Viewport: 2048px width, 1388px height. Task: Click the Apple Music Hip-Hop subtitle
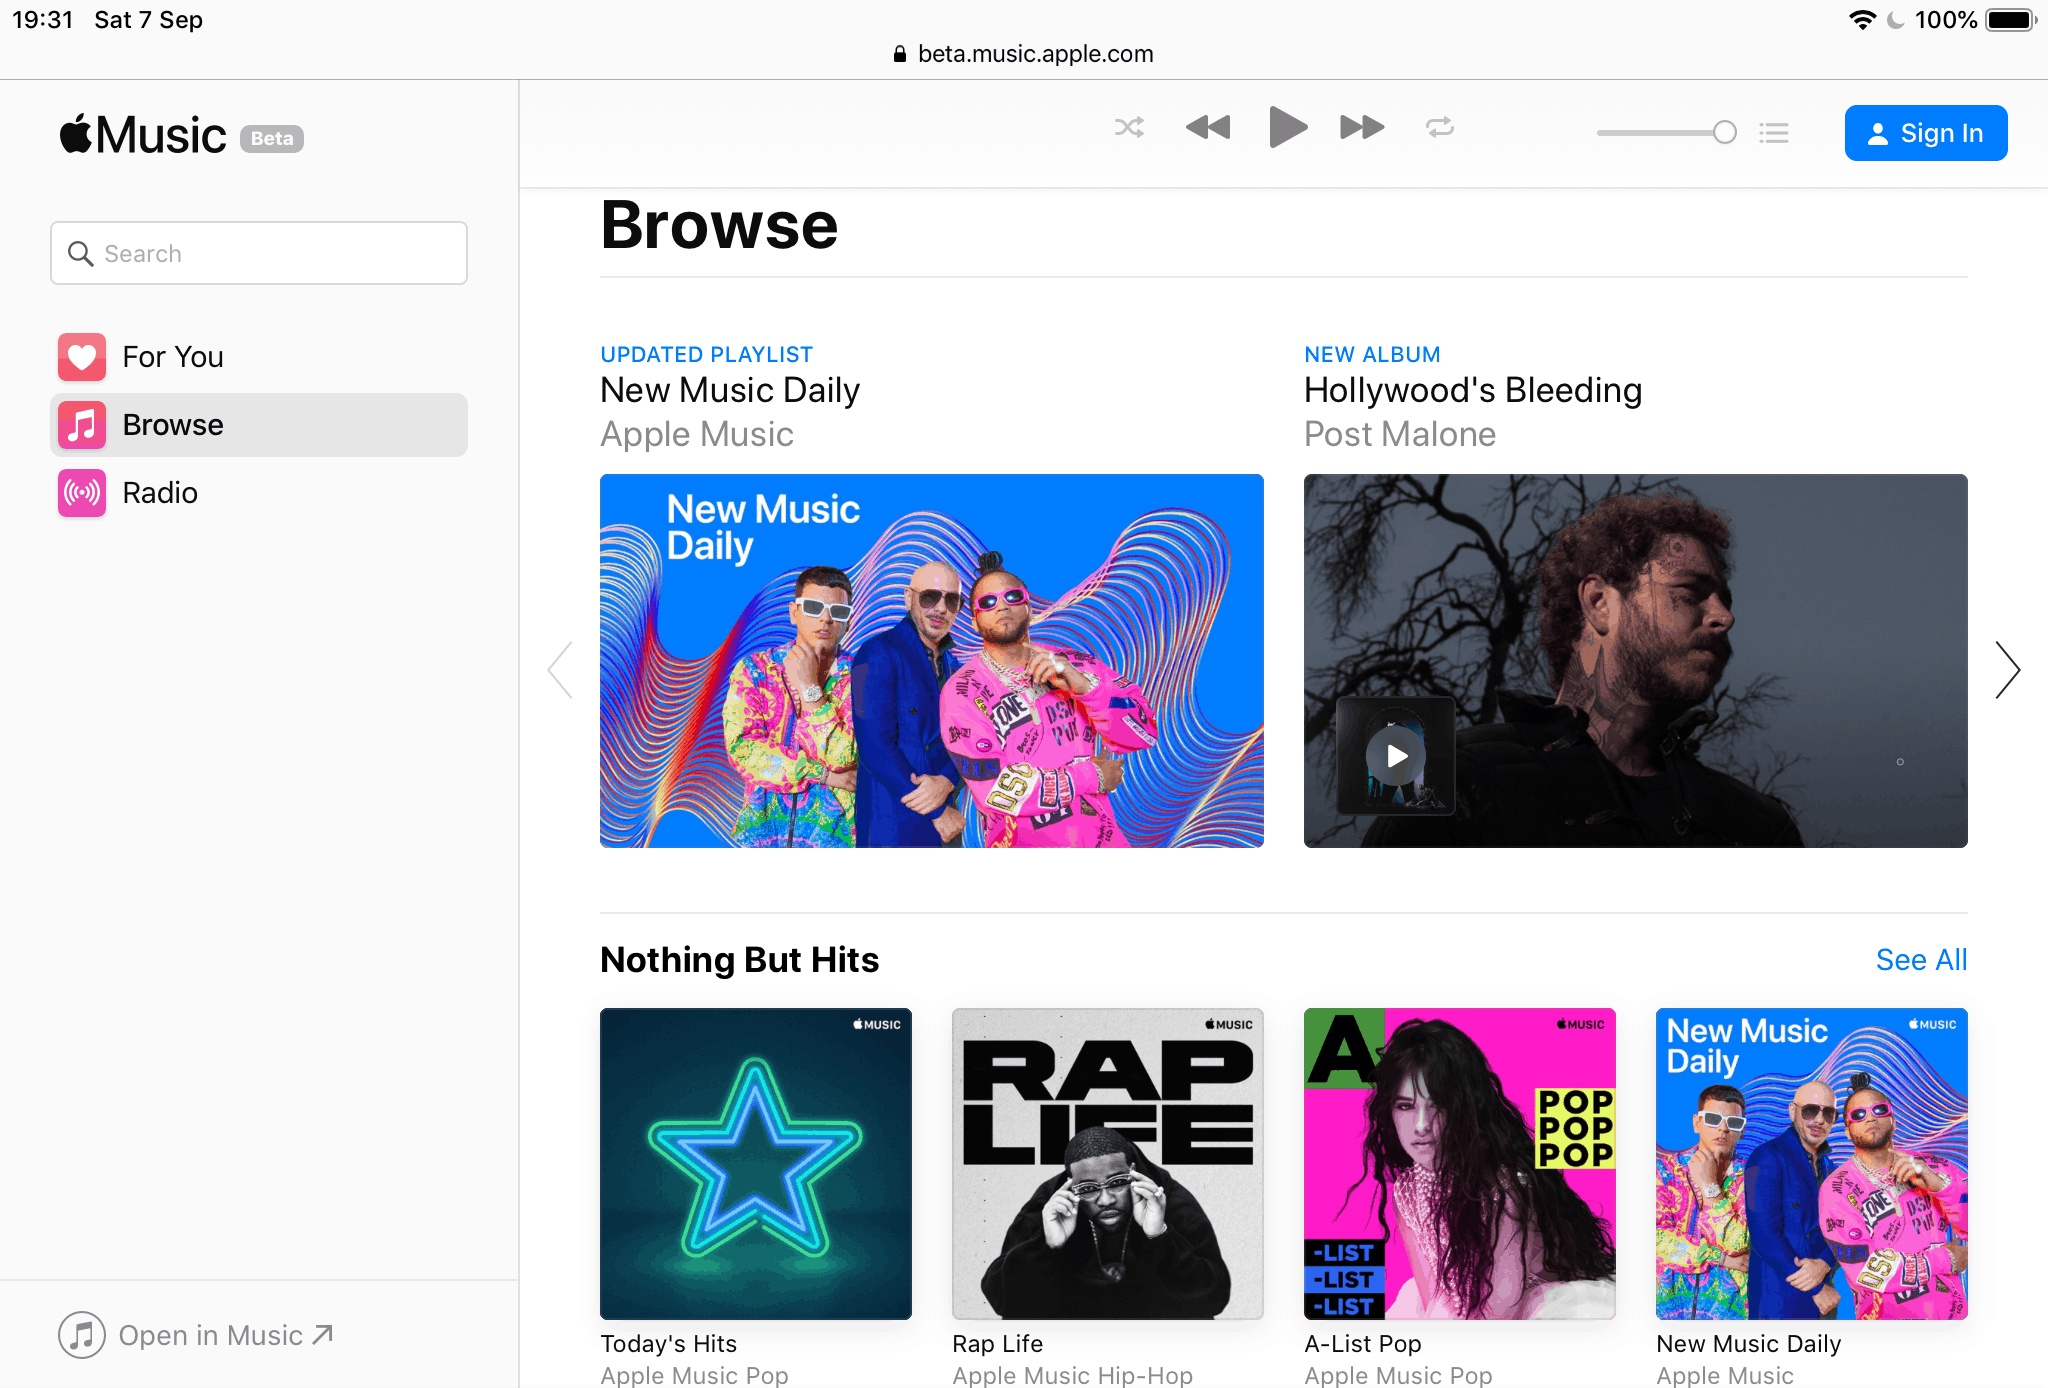click(x=1073, y=1376)
